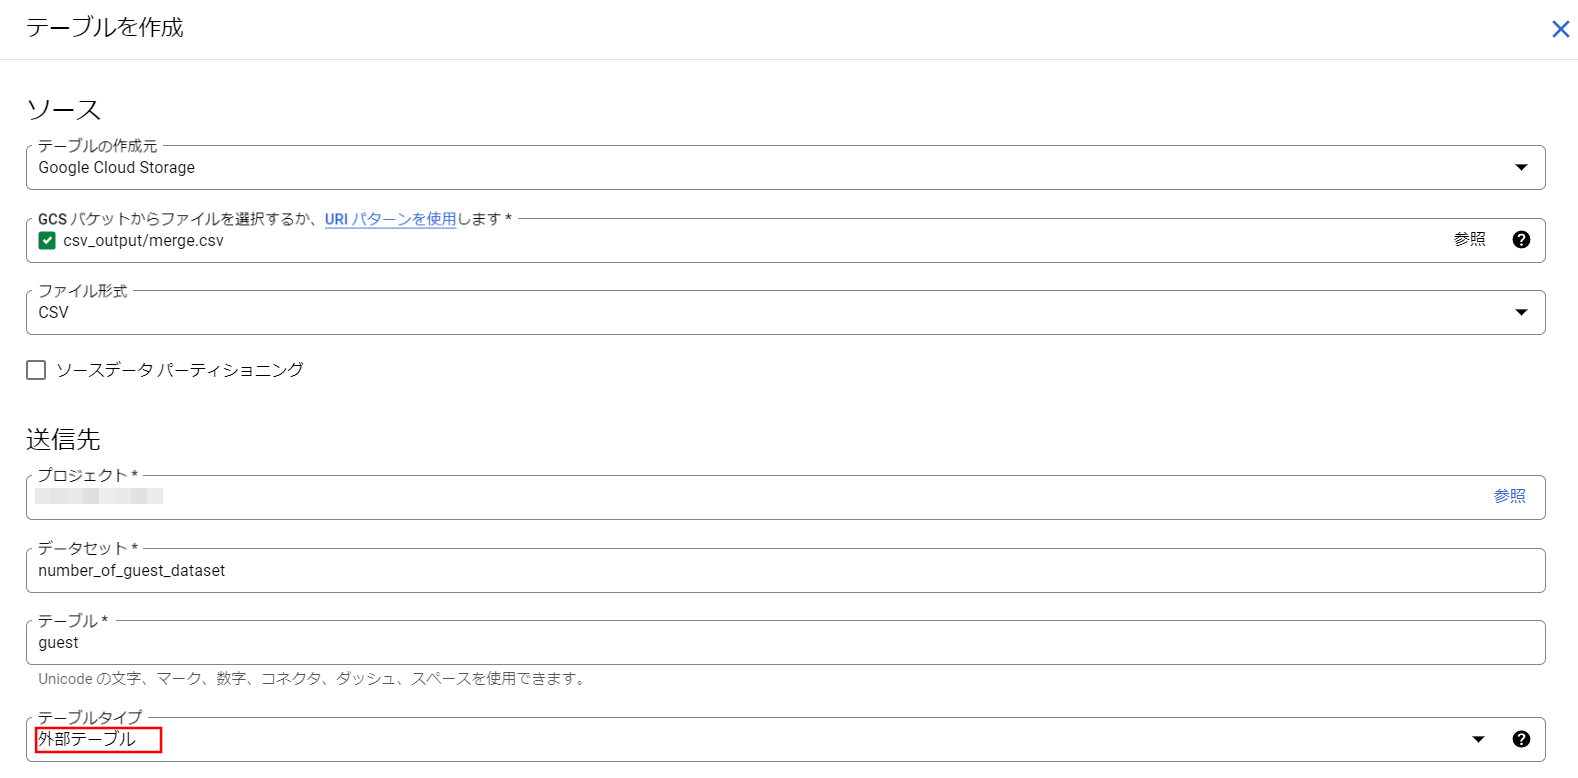1578x778 pixels.
Task: Click the question mark icon at bottom right
Action: click(1521, 739)
